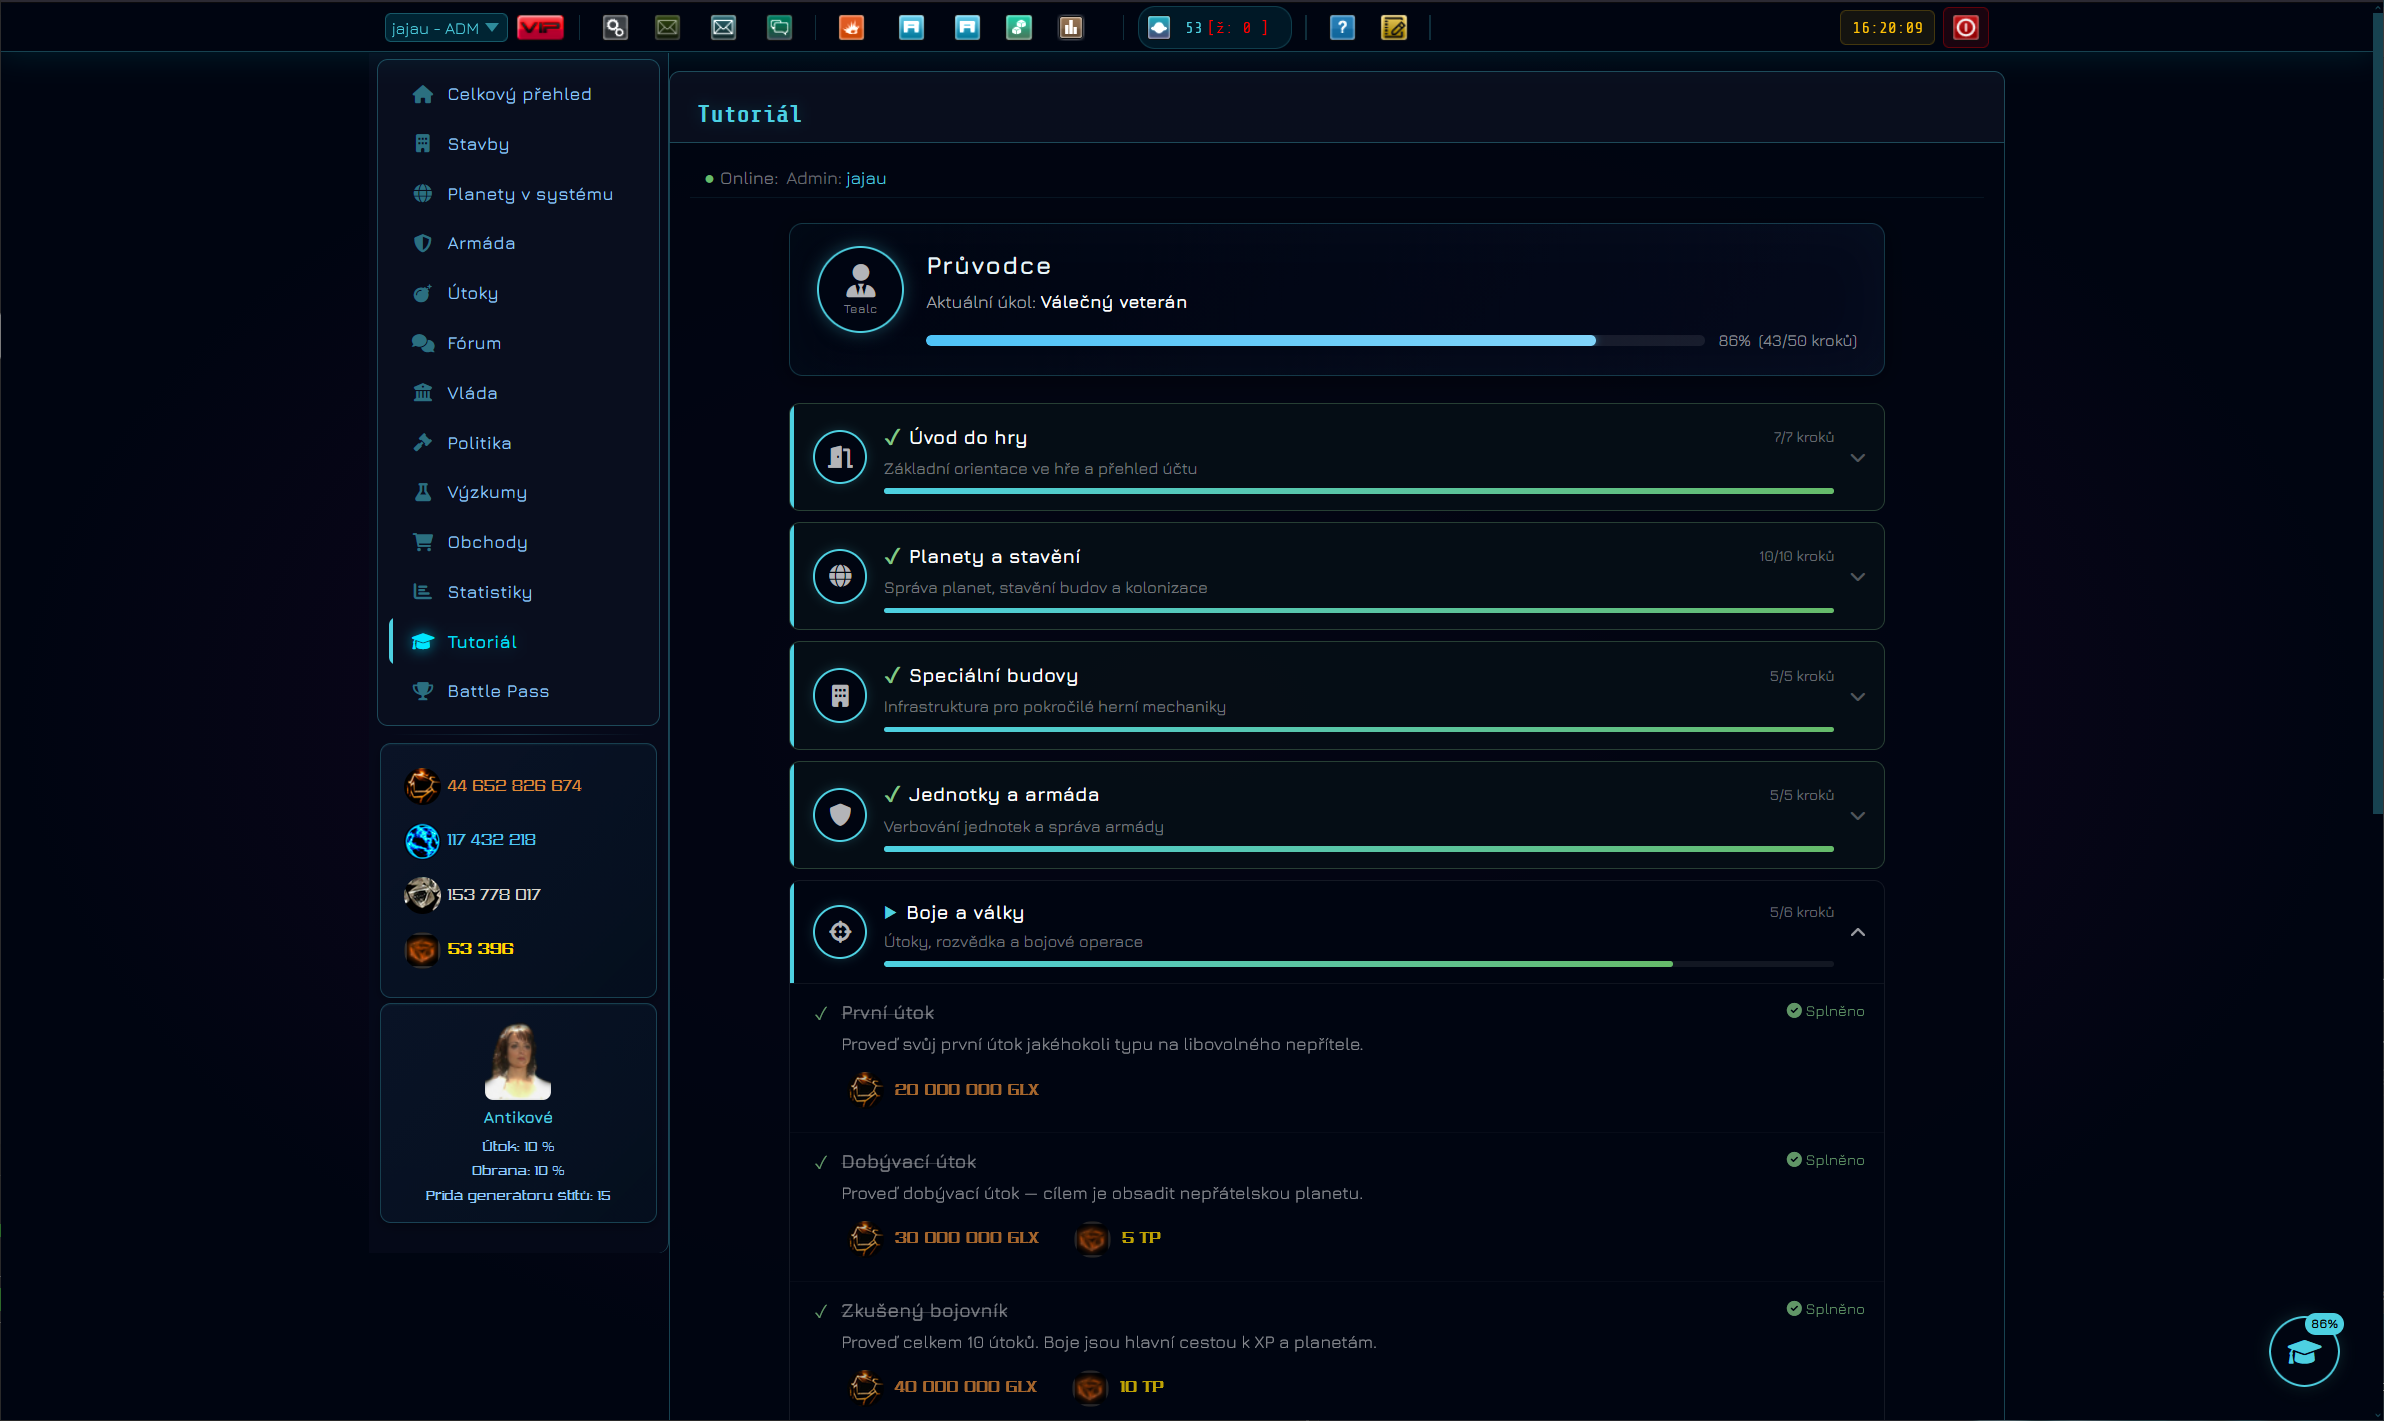This screenshot has width=2384, height=1421.
Task: Click the floating graduation cap 86% widget
Action: point(2304,1351)
